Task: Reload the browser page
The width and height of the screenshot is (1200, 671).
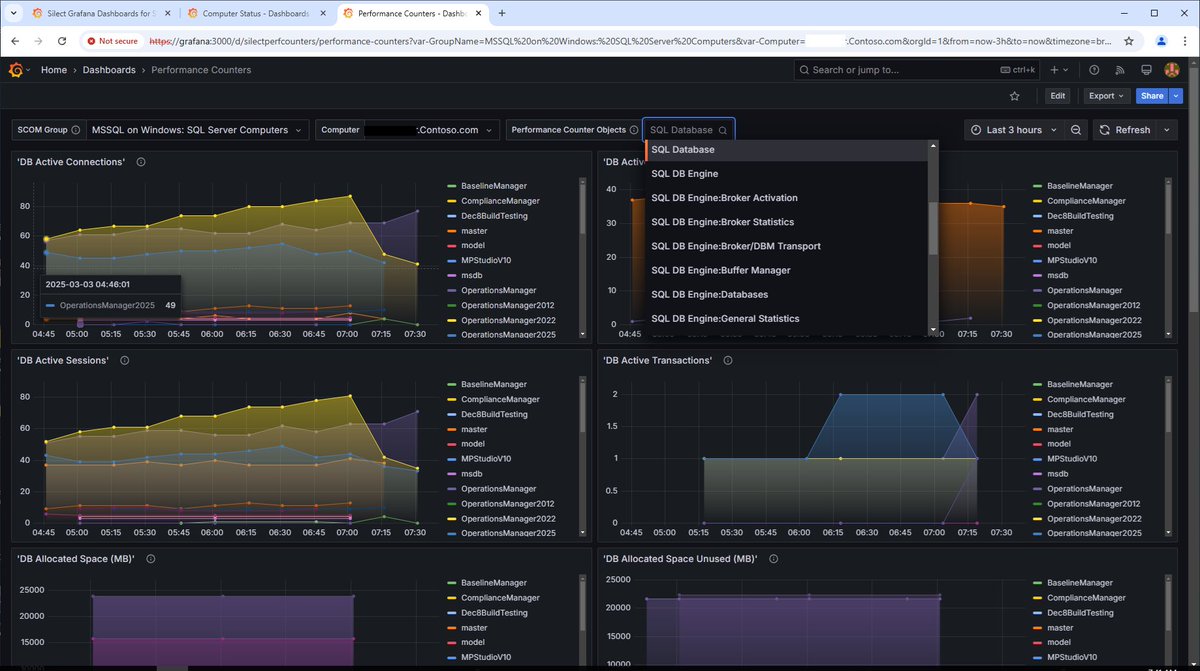Action: (62, 42)
